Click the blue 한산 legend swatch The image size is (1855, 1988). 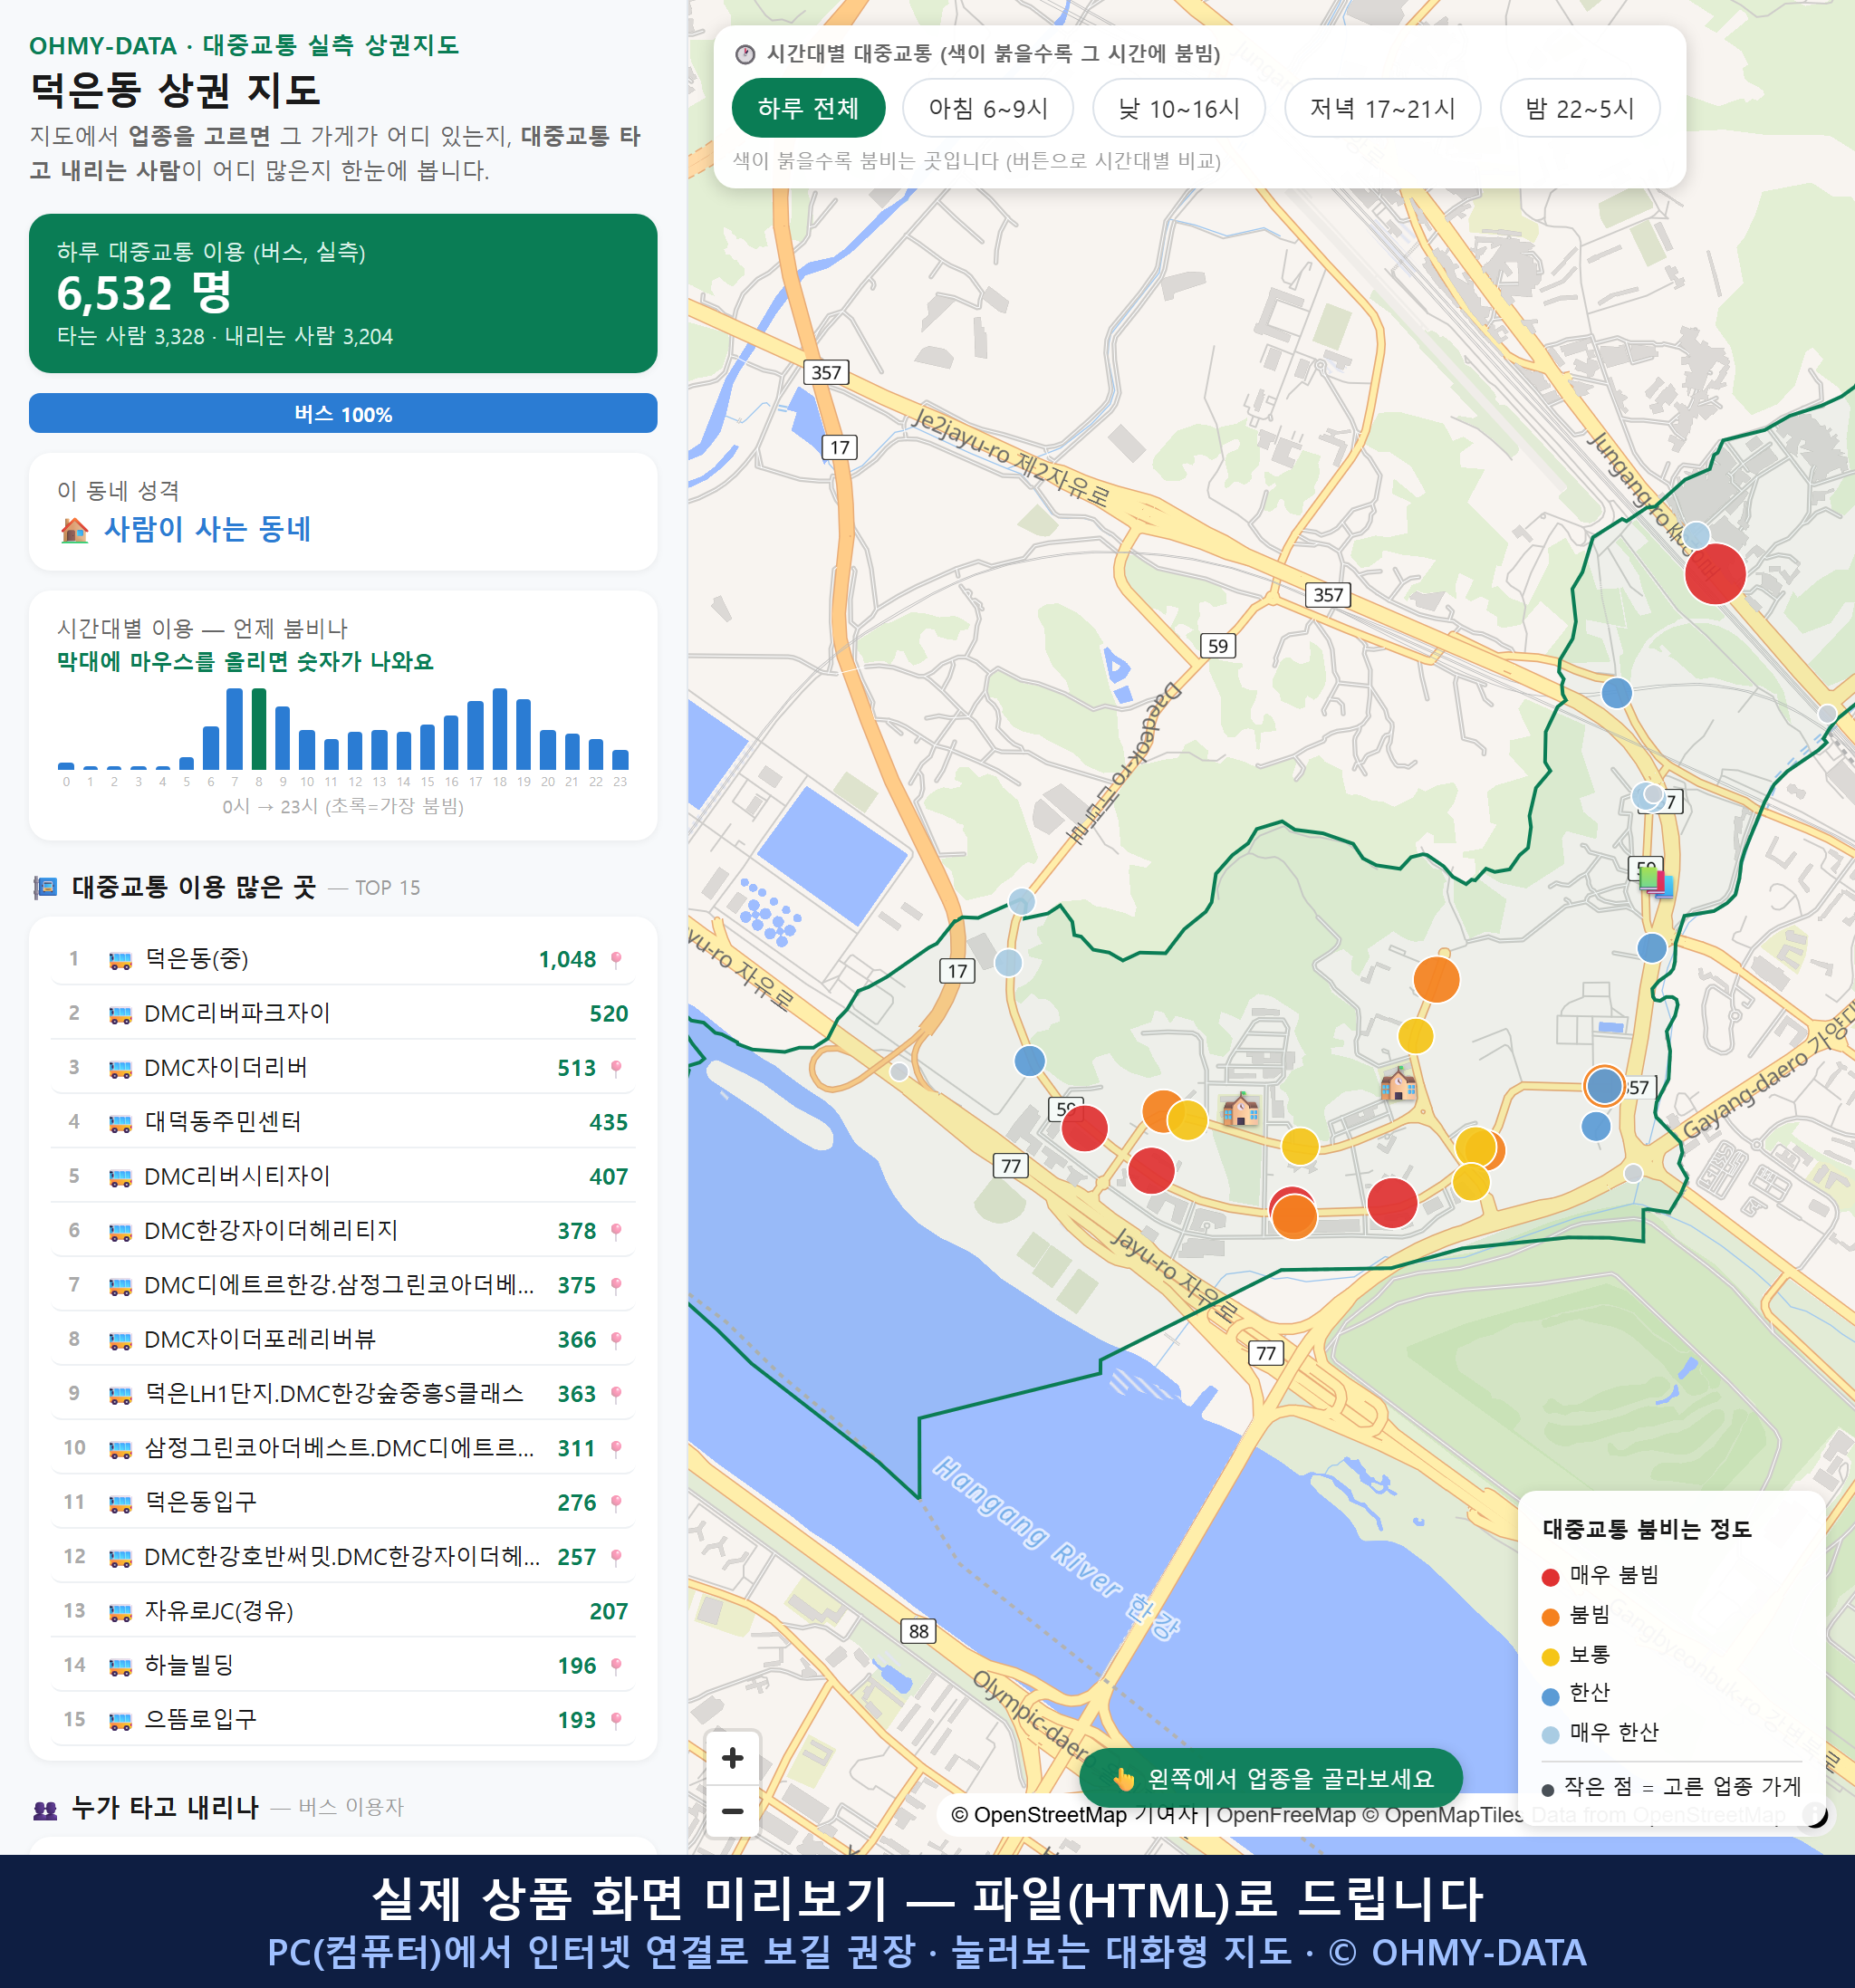tap(1550, 1696)
